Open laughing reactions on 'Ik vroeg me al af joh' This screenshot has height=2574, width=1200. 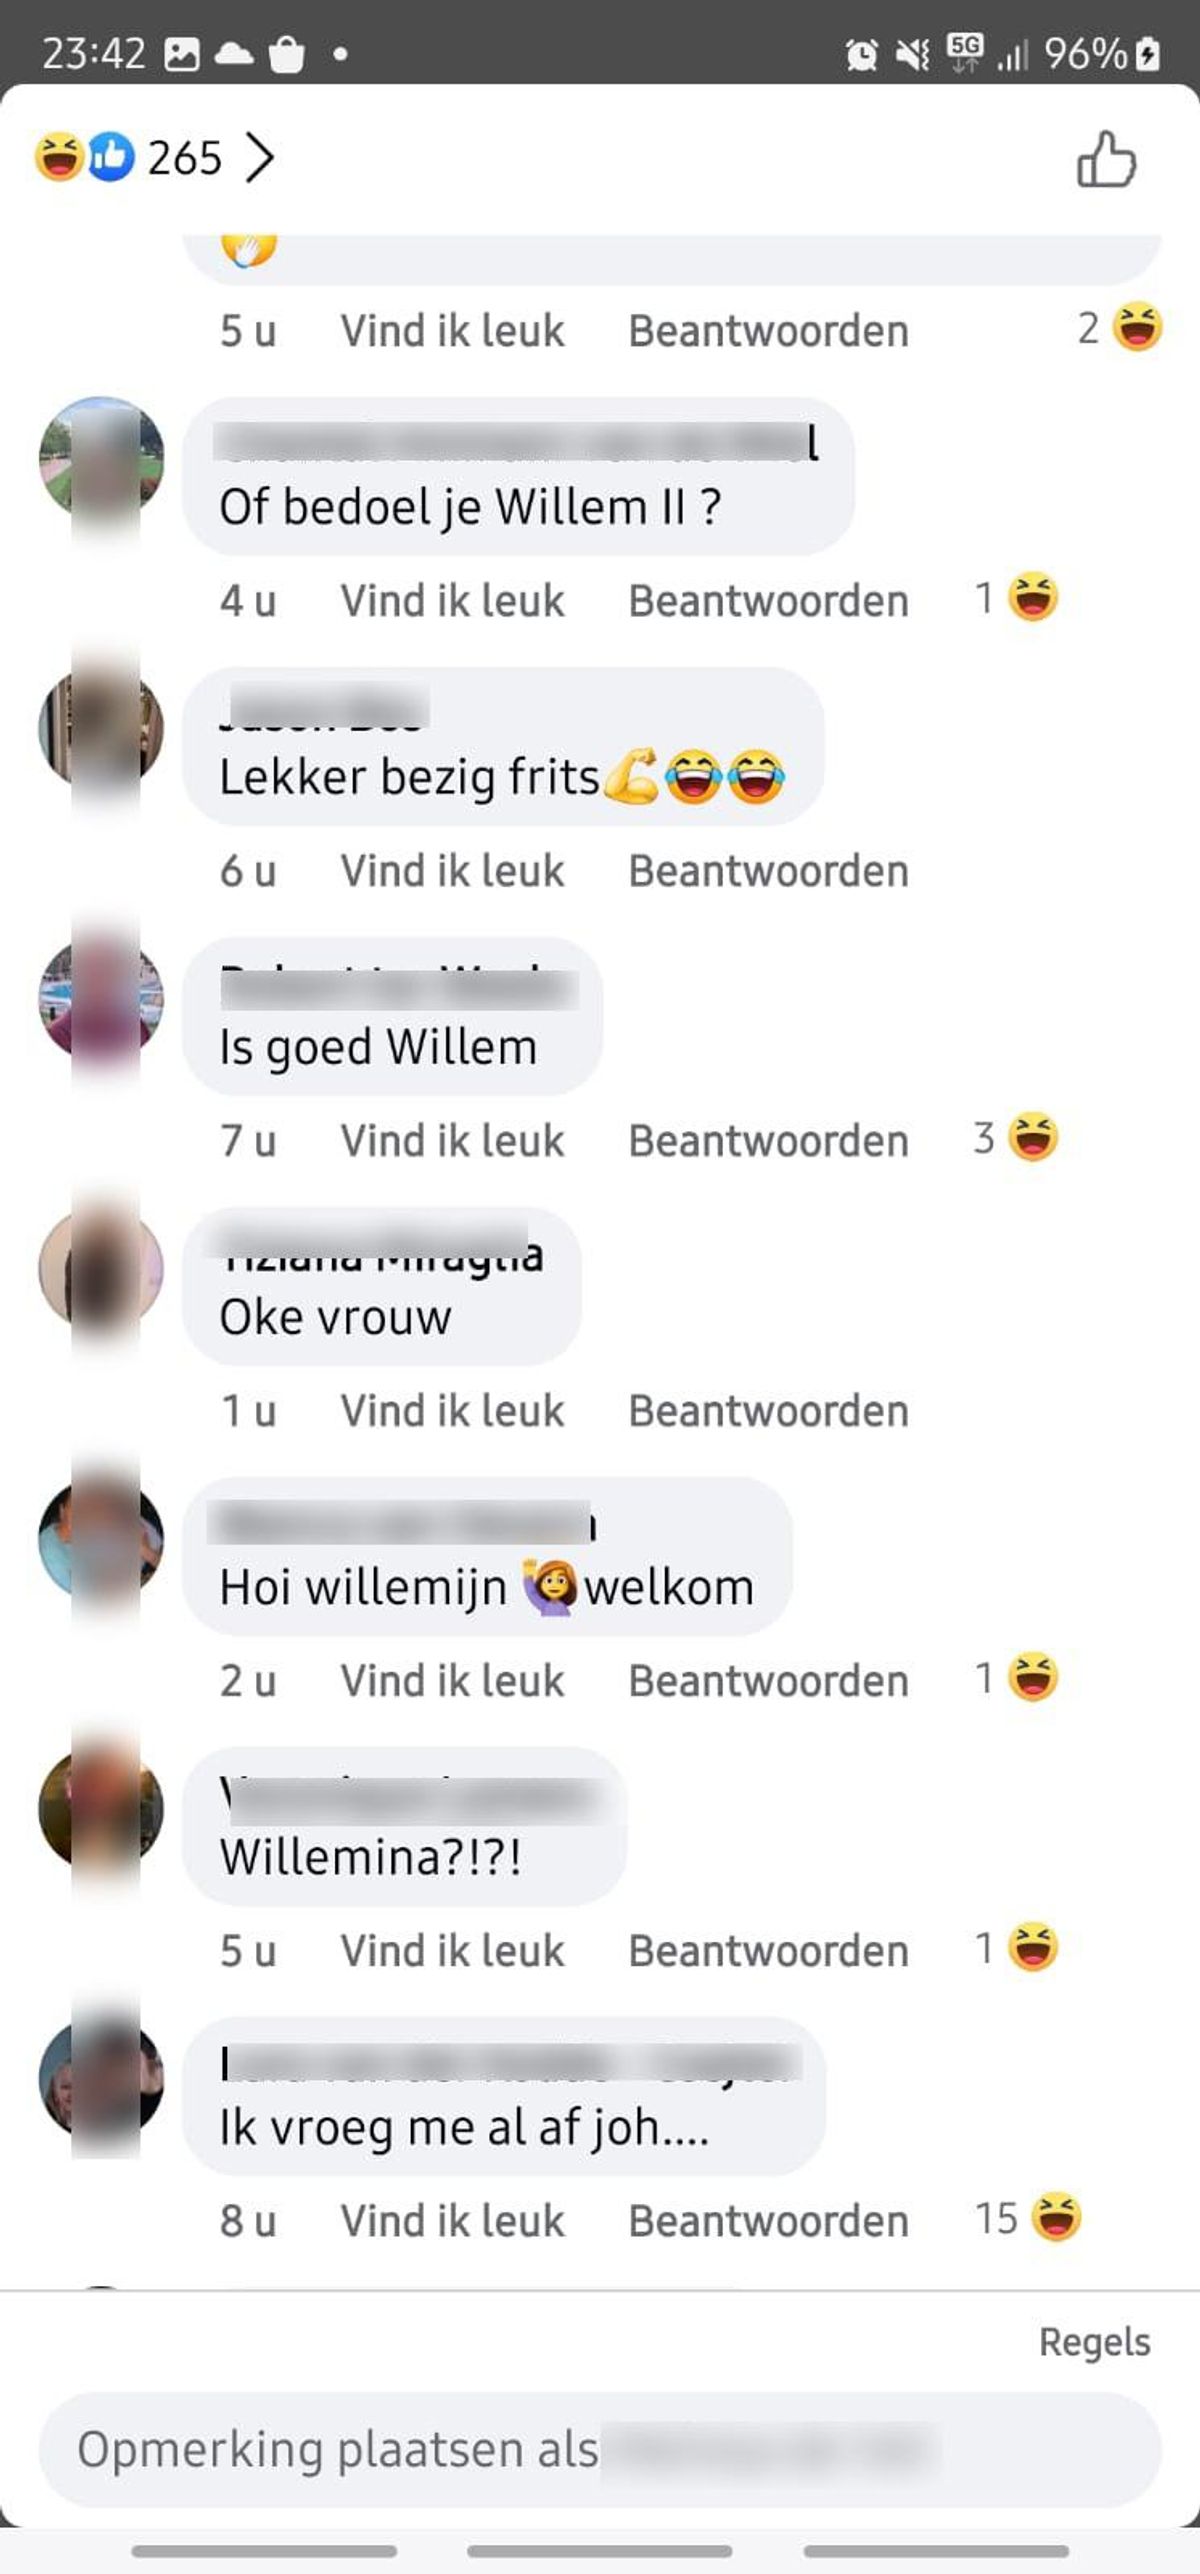coord(1028,2219)
